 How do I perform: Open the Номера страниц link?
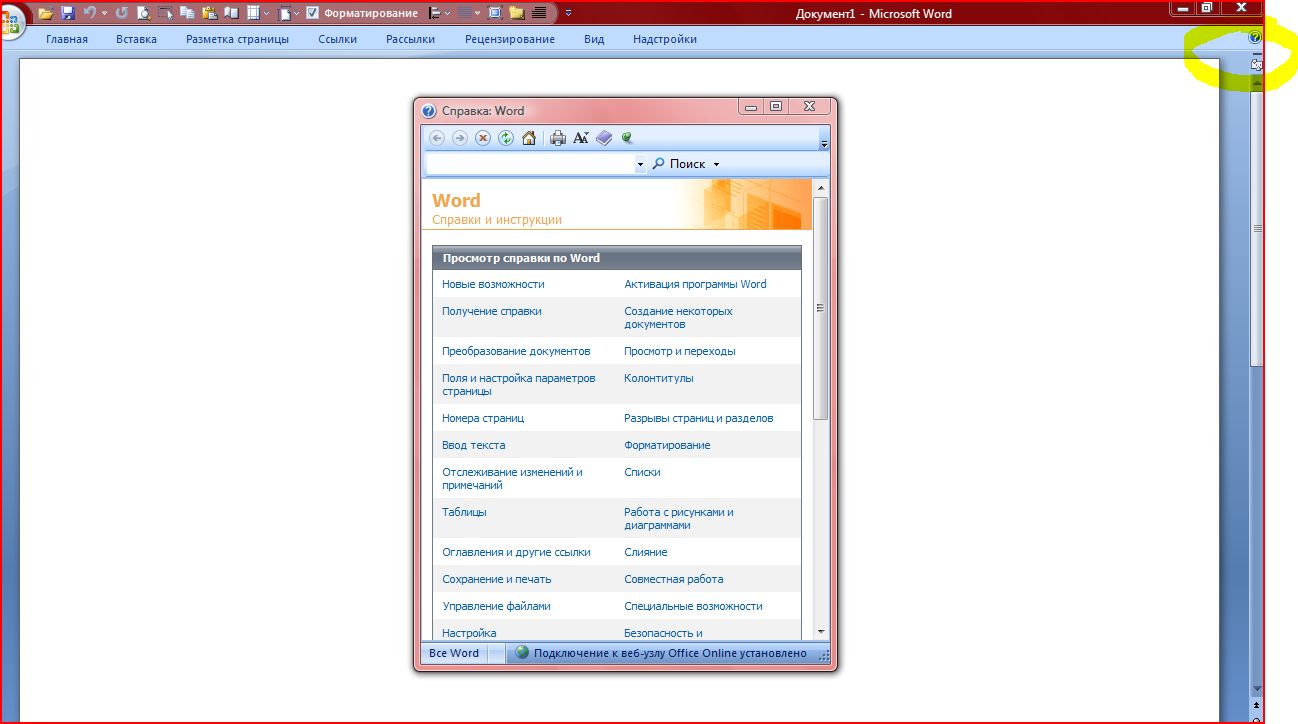click(x=483, y=418)
